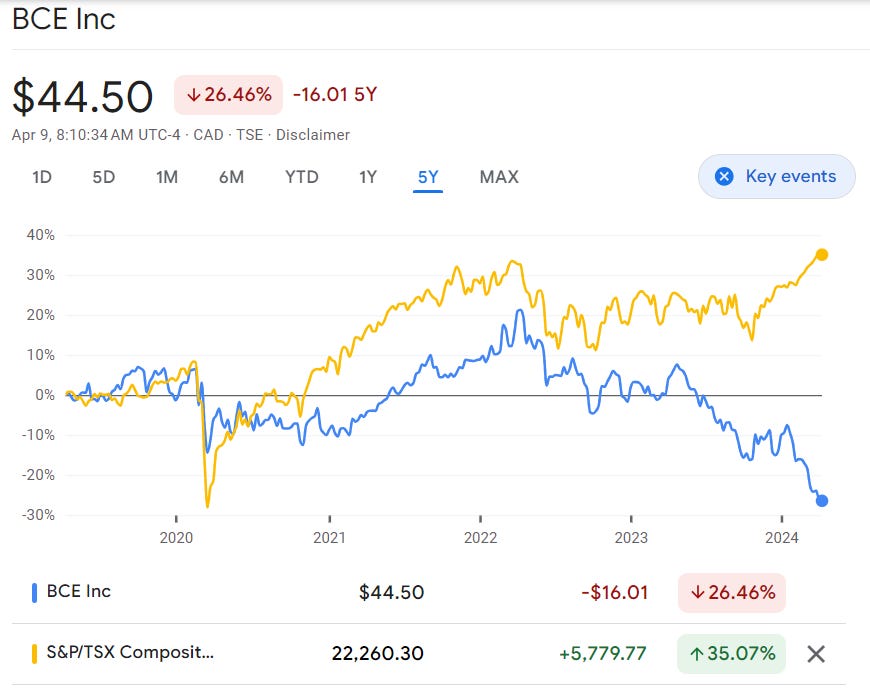
Task: Click the 2021 x-axis label
Action: [329, 538]
